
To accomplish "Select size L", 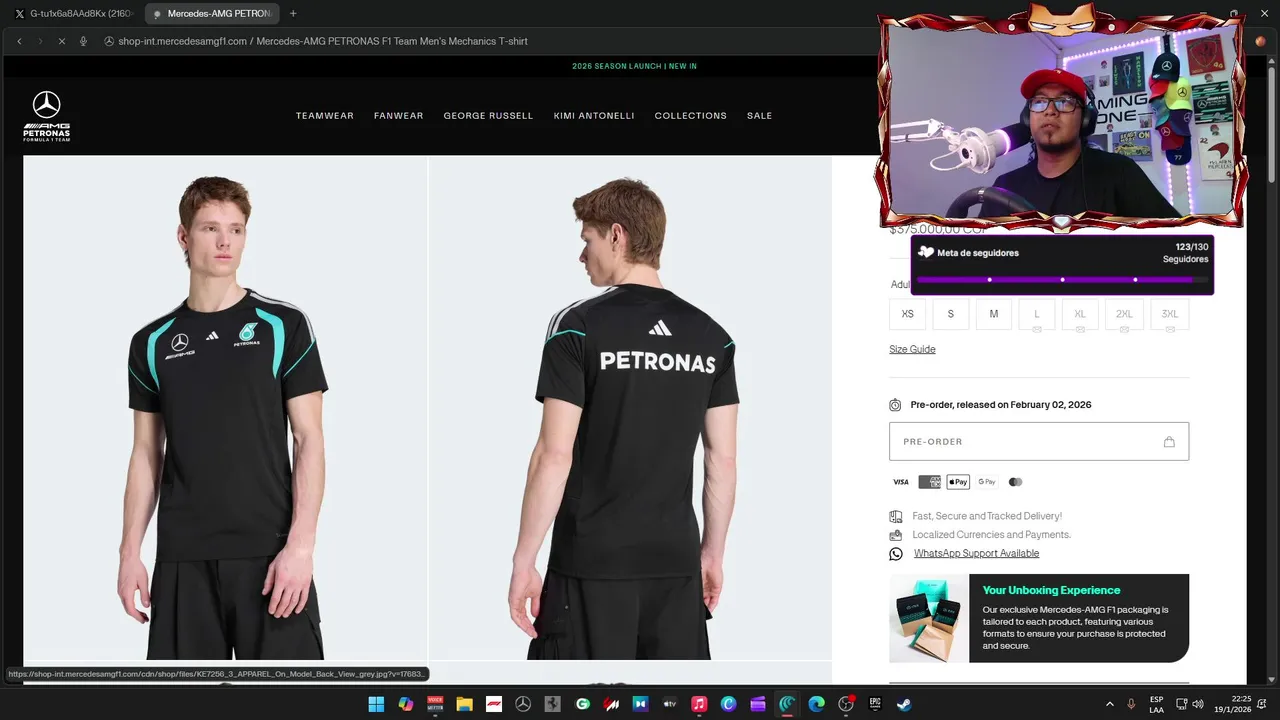I will [1037, 314].
